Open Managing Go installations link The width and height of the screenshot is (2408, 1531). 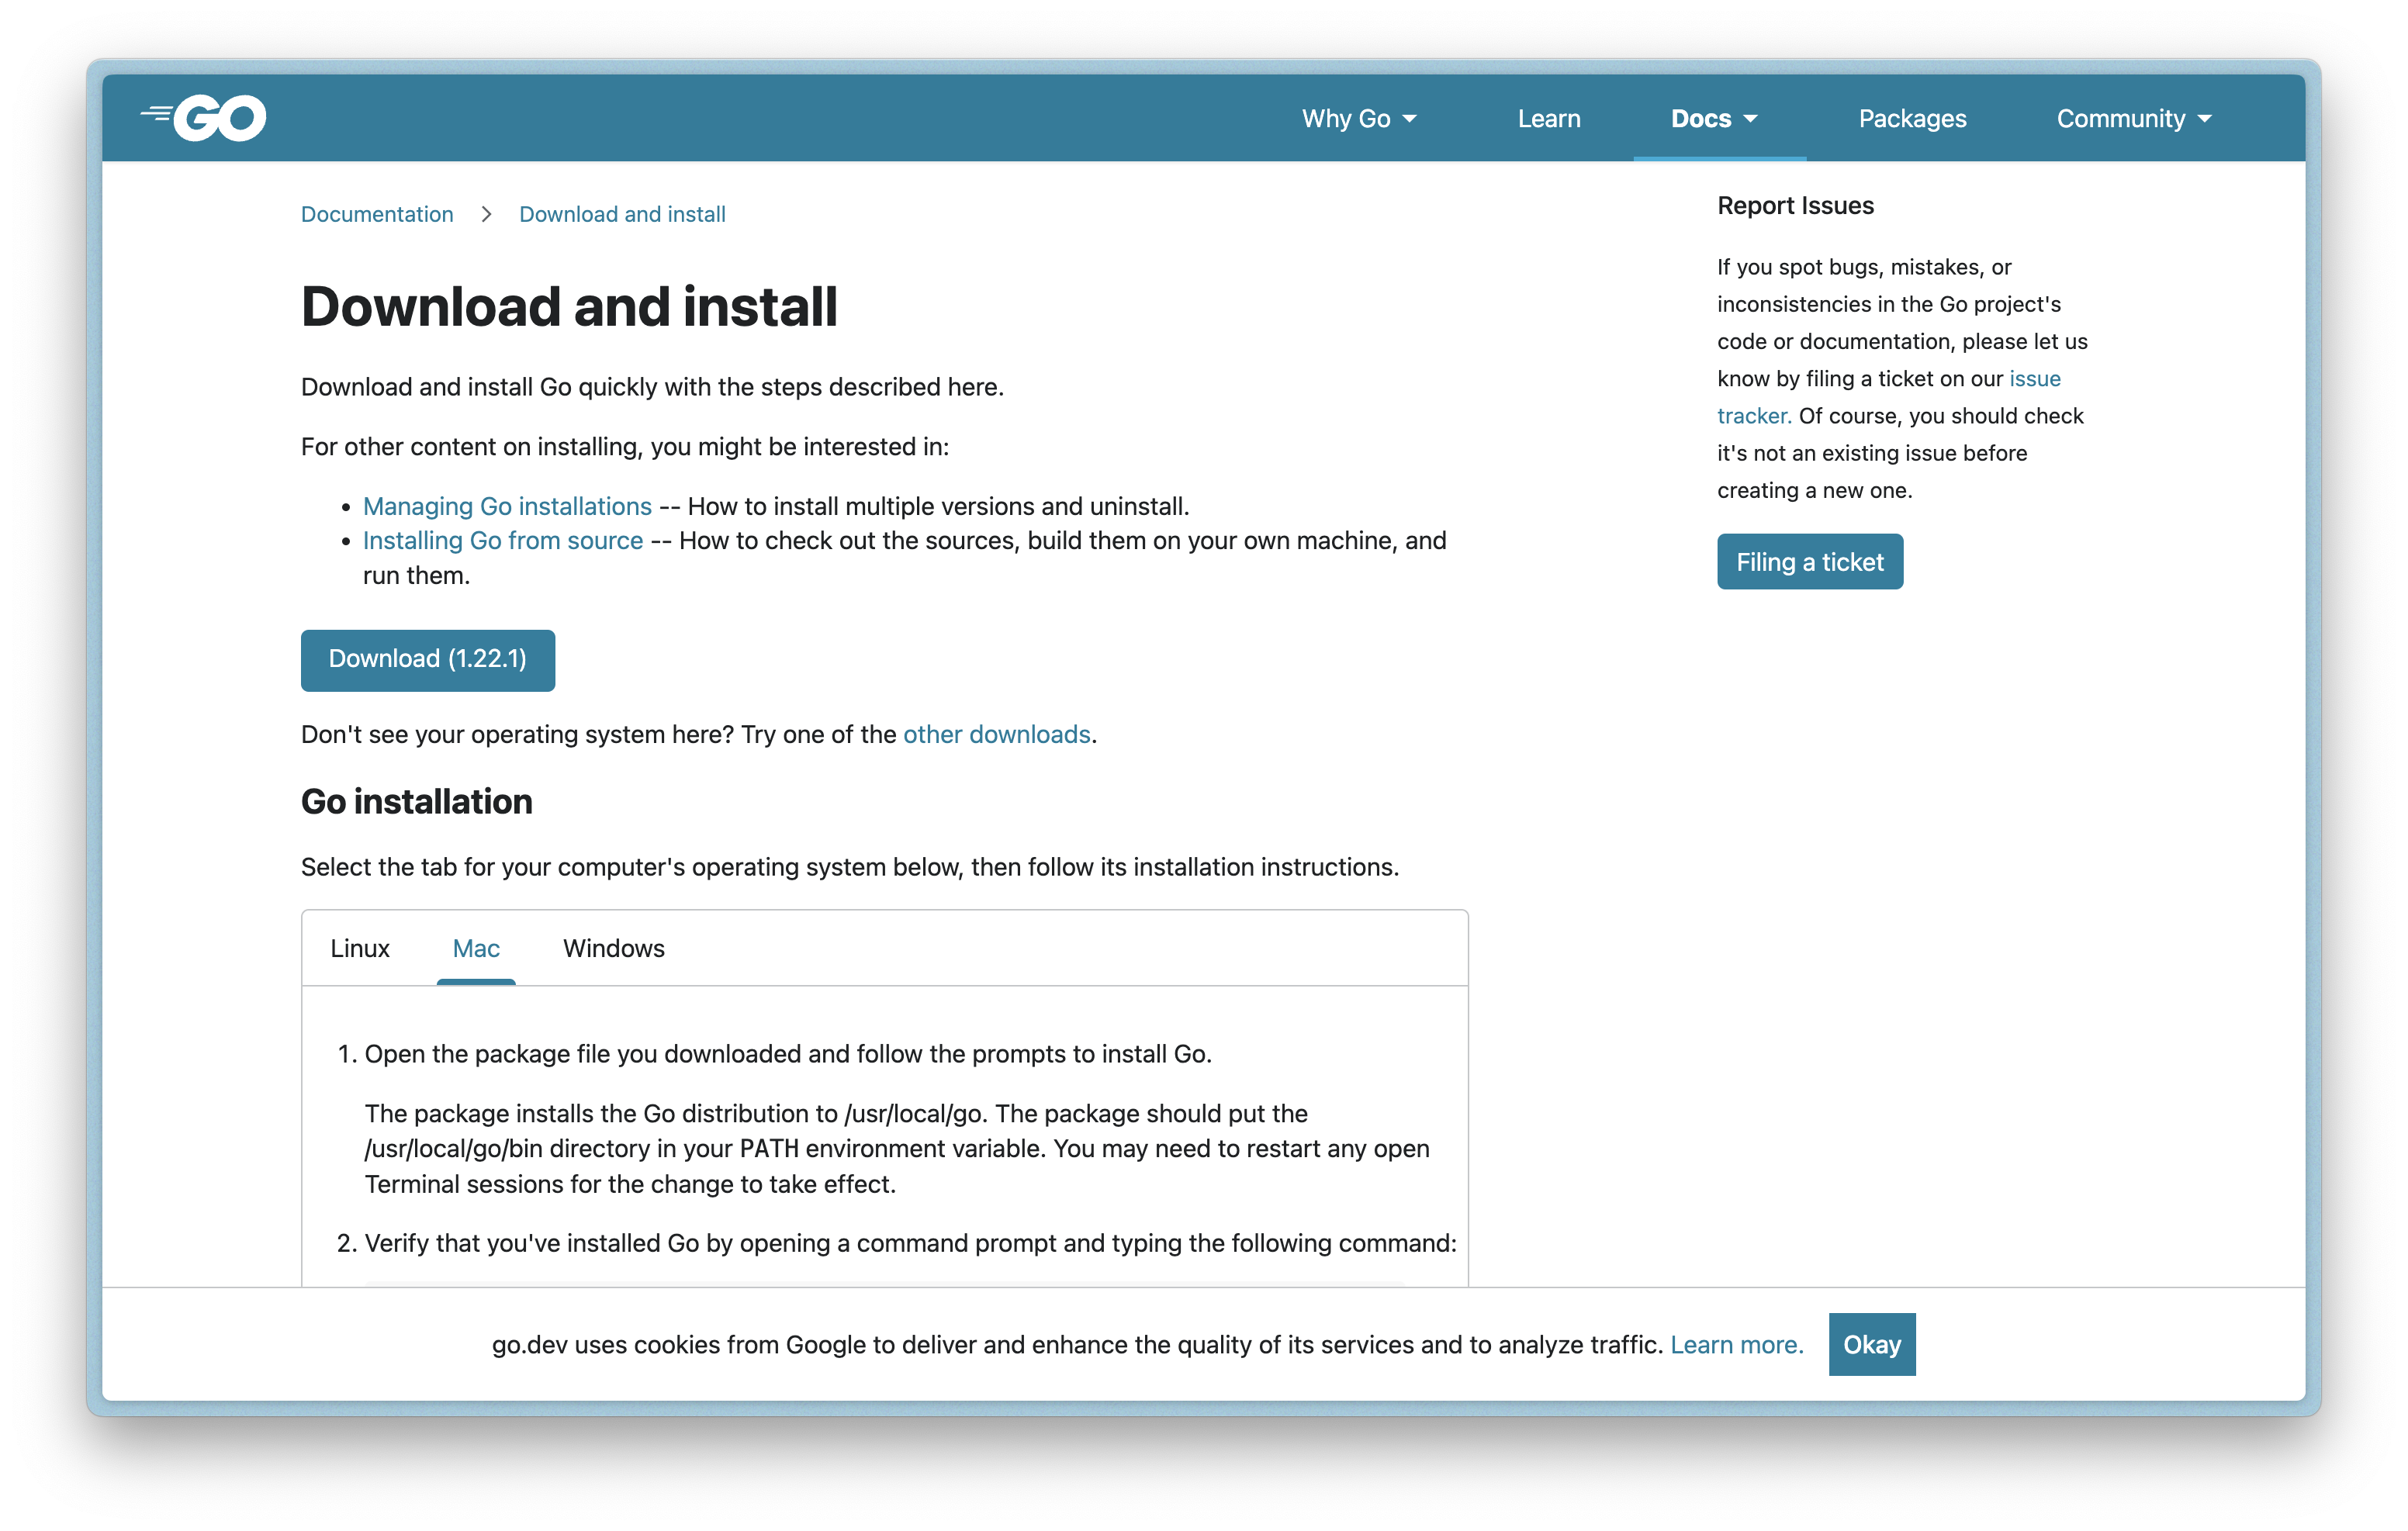507,506
